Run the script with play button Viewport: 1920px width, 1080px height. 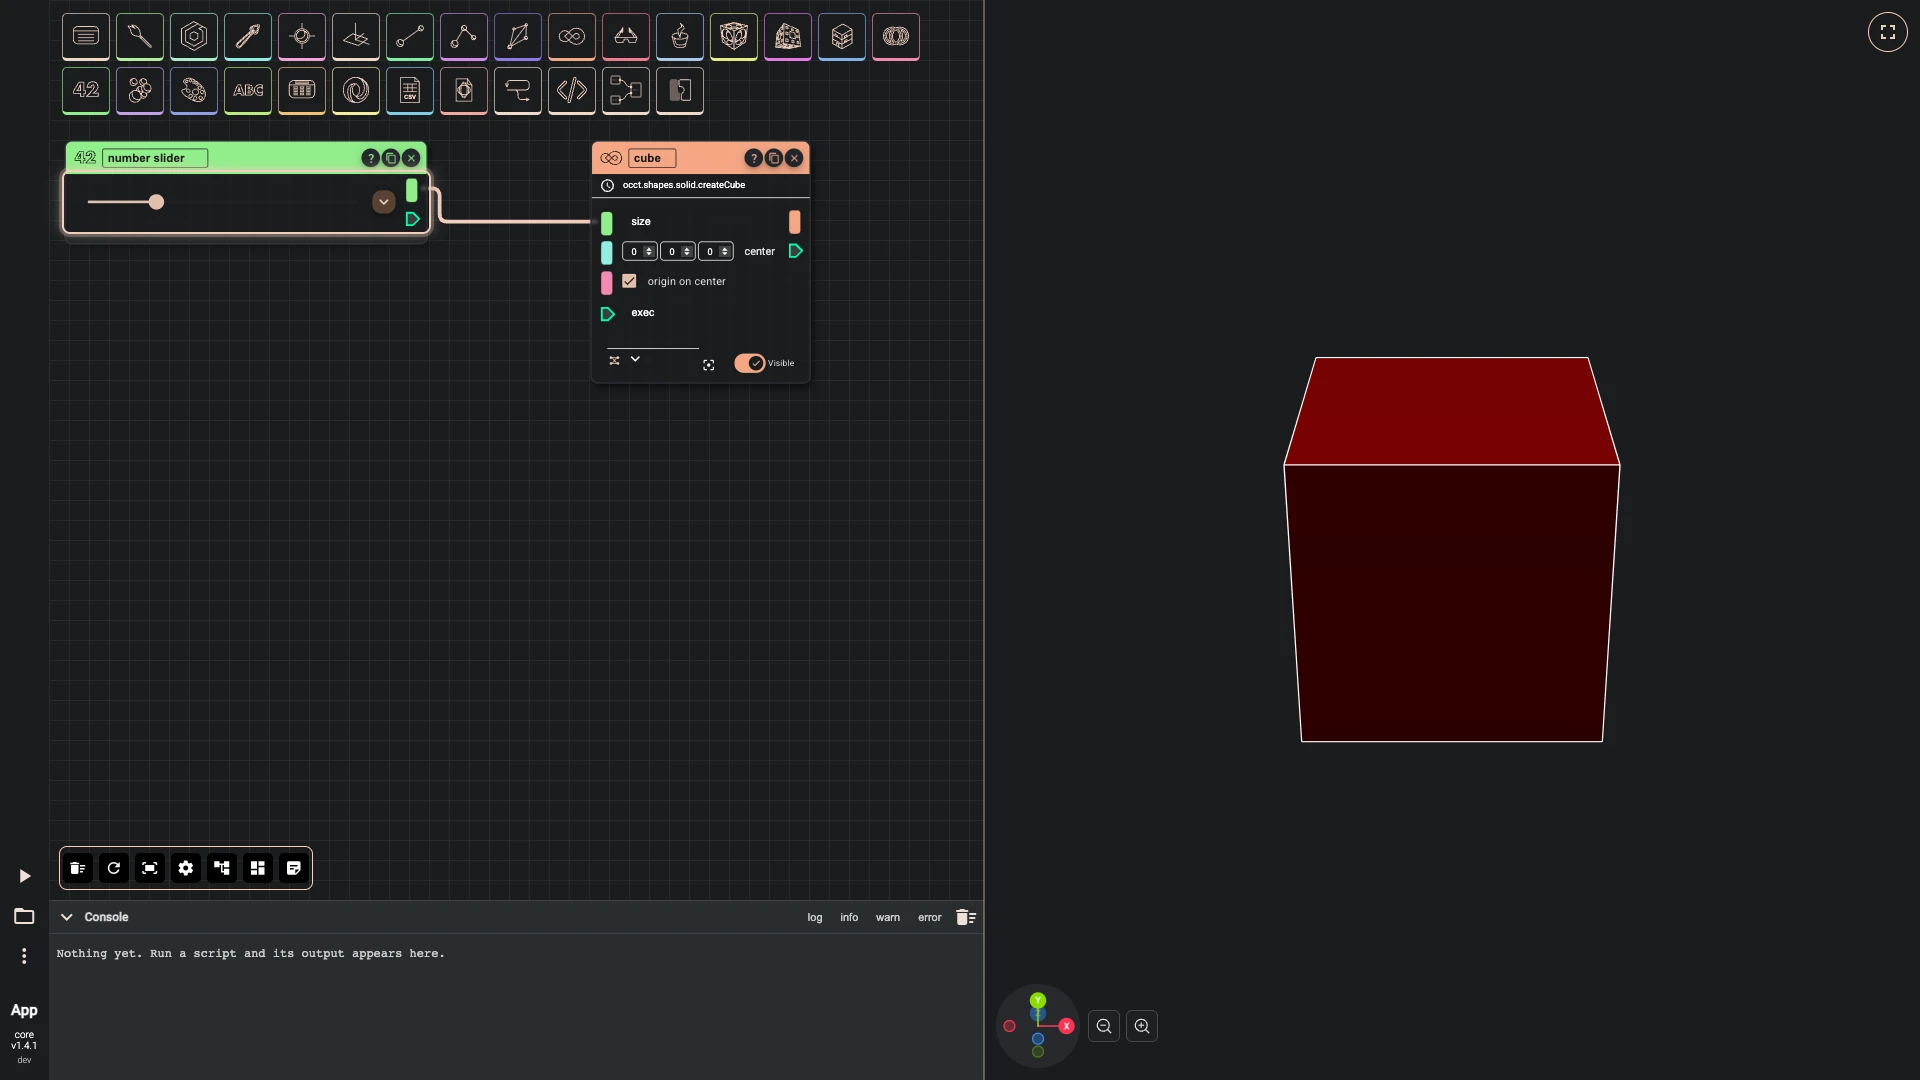tap(25, 876)
